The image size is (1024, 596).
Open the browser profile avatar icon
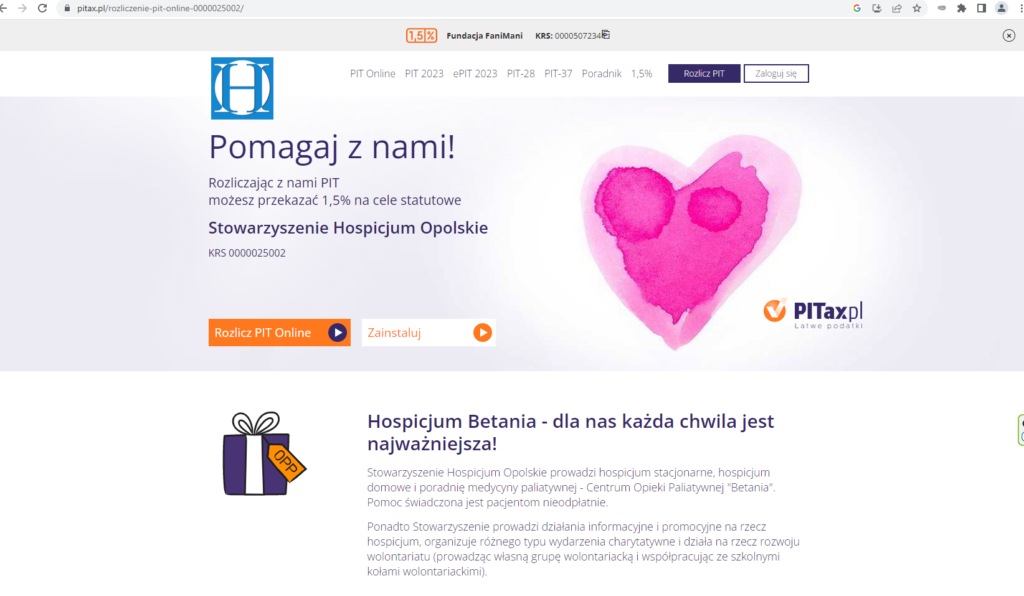(x=1001, y=8)
